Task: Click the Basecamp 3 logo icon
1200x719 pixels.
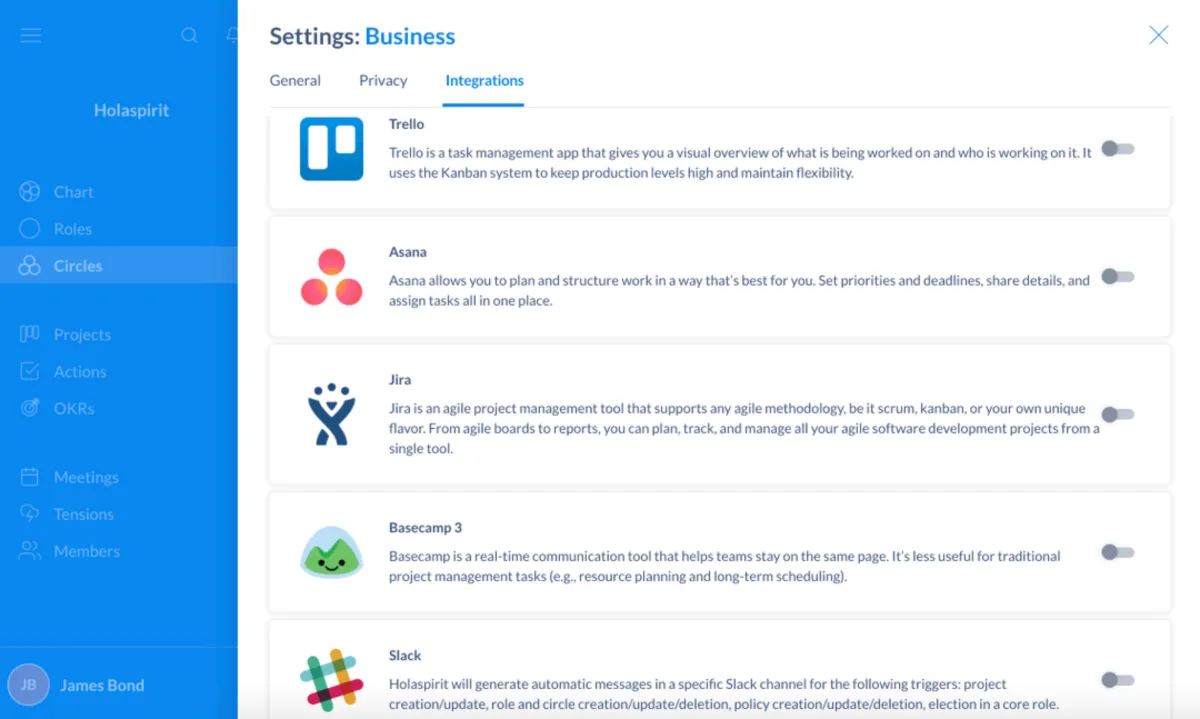Action: click(x=331, y=552)
